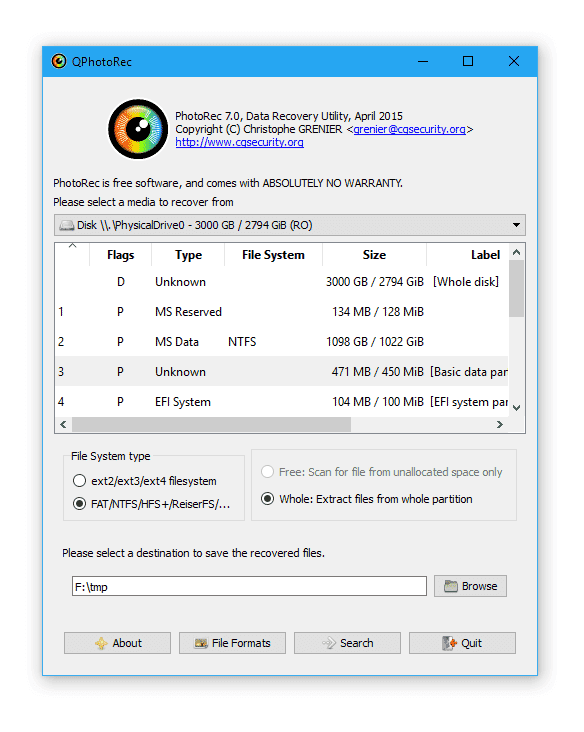Click the disk drive icon in media selector
Image resolution: width=584 pixels, height=732 pixels.
(67, 225)
